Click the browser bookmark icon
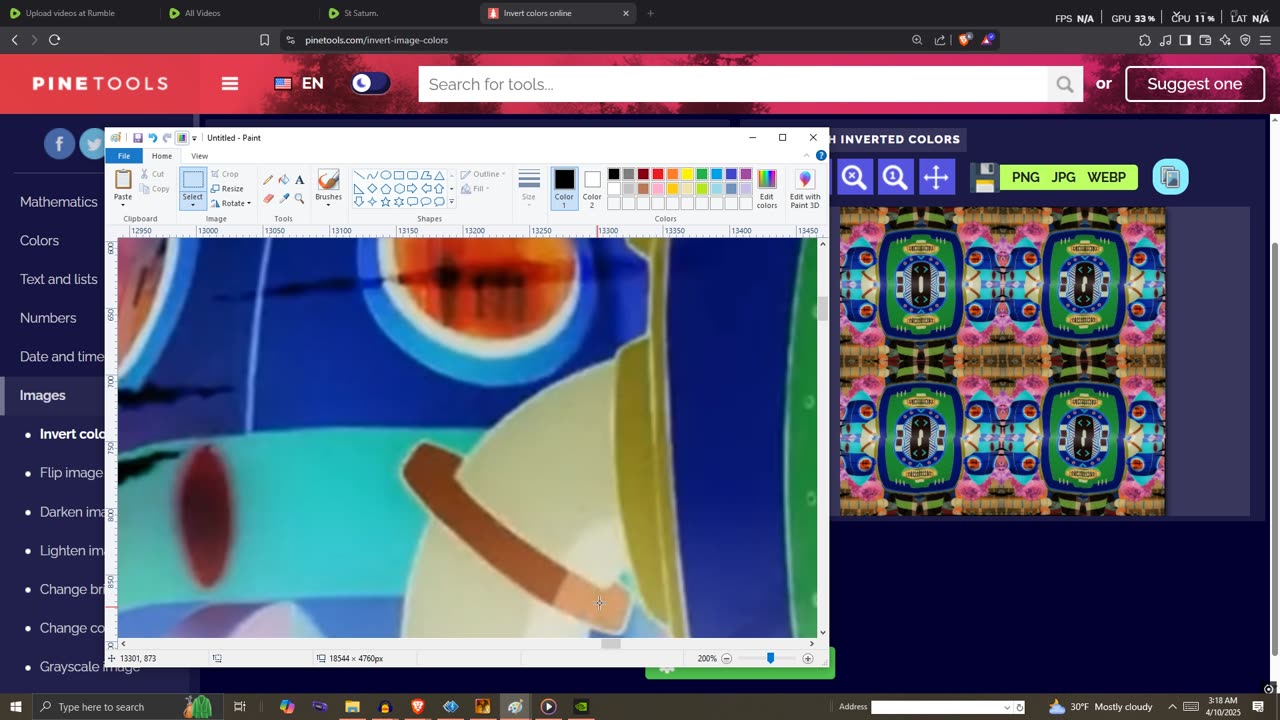Viewport: 1280px width, 720px height. click(x=264, y=40)
